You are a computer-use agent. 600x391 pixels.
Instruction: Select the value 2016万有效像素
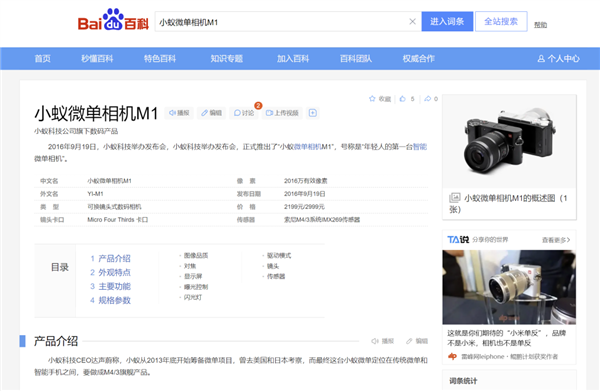tap(305, 181)
